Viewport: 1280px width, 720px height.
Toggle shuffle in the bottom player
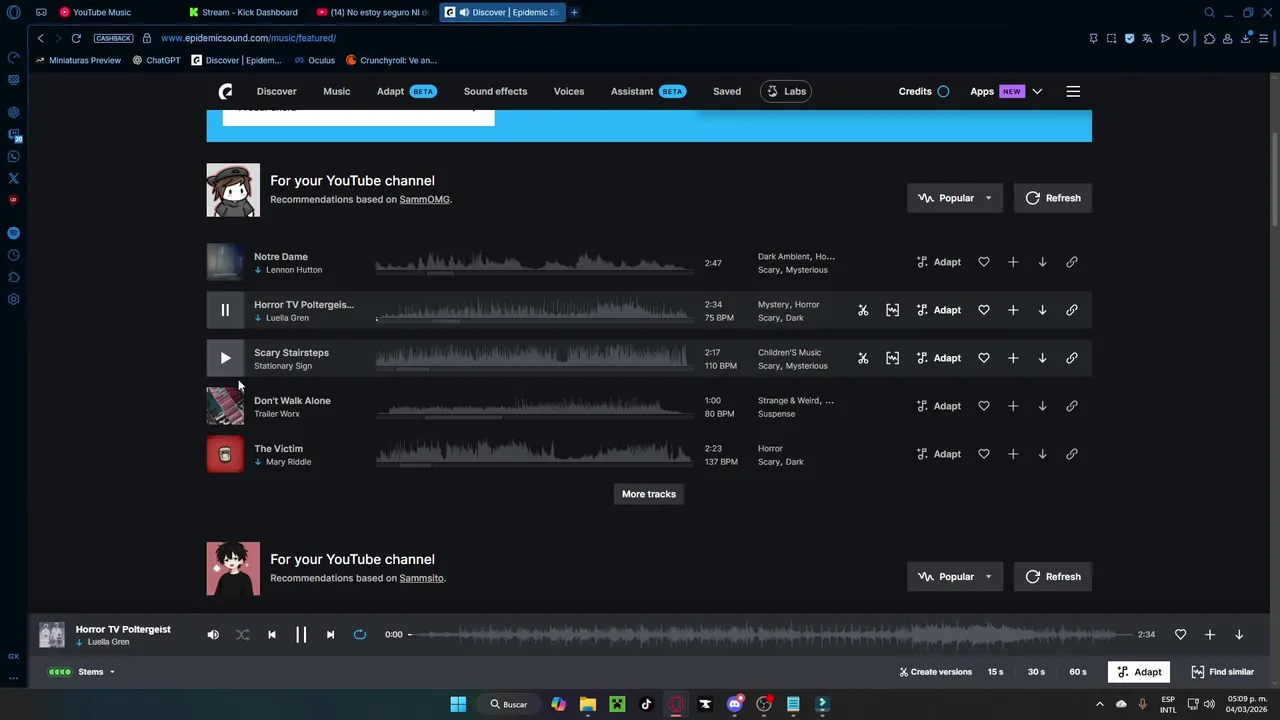pyautogui.click(x=242, y=634)
